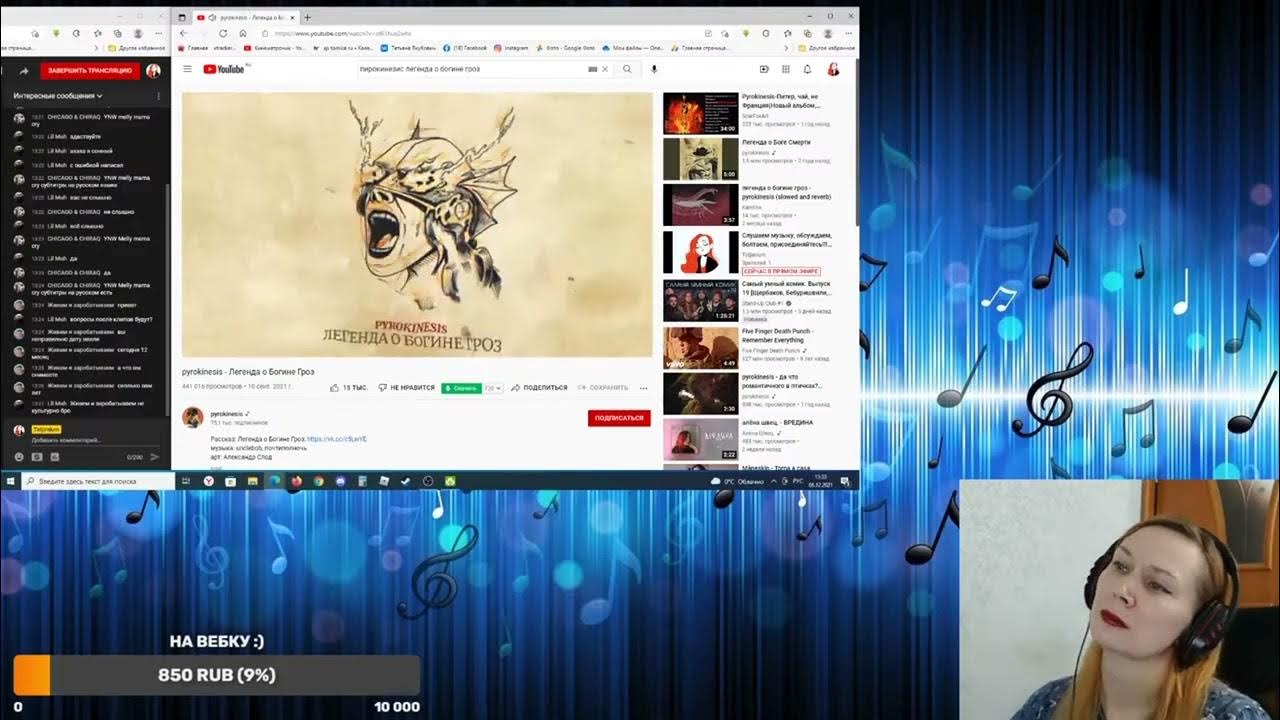Screen dimensions: 1280x720
Task: Click the video player artwork
Action: (x=417, y=225)
